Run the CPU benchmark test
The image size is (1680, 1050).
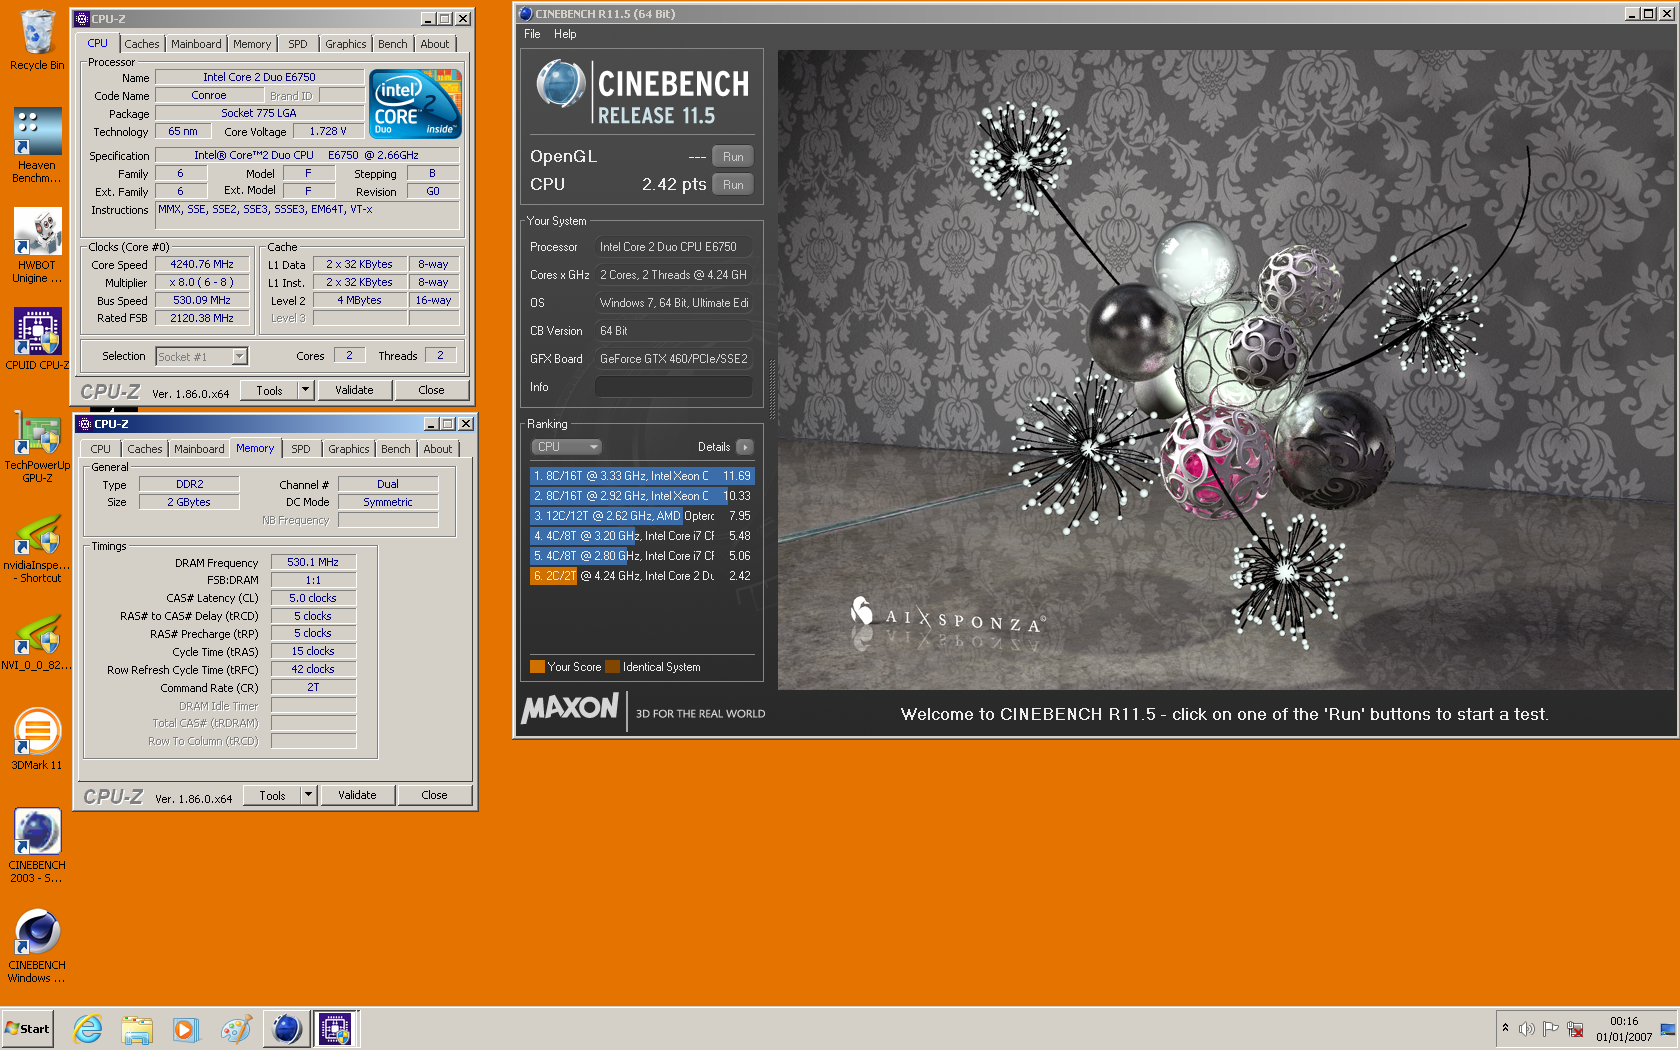pos(733,185)
